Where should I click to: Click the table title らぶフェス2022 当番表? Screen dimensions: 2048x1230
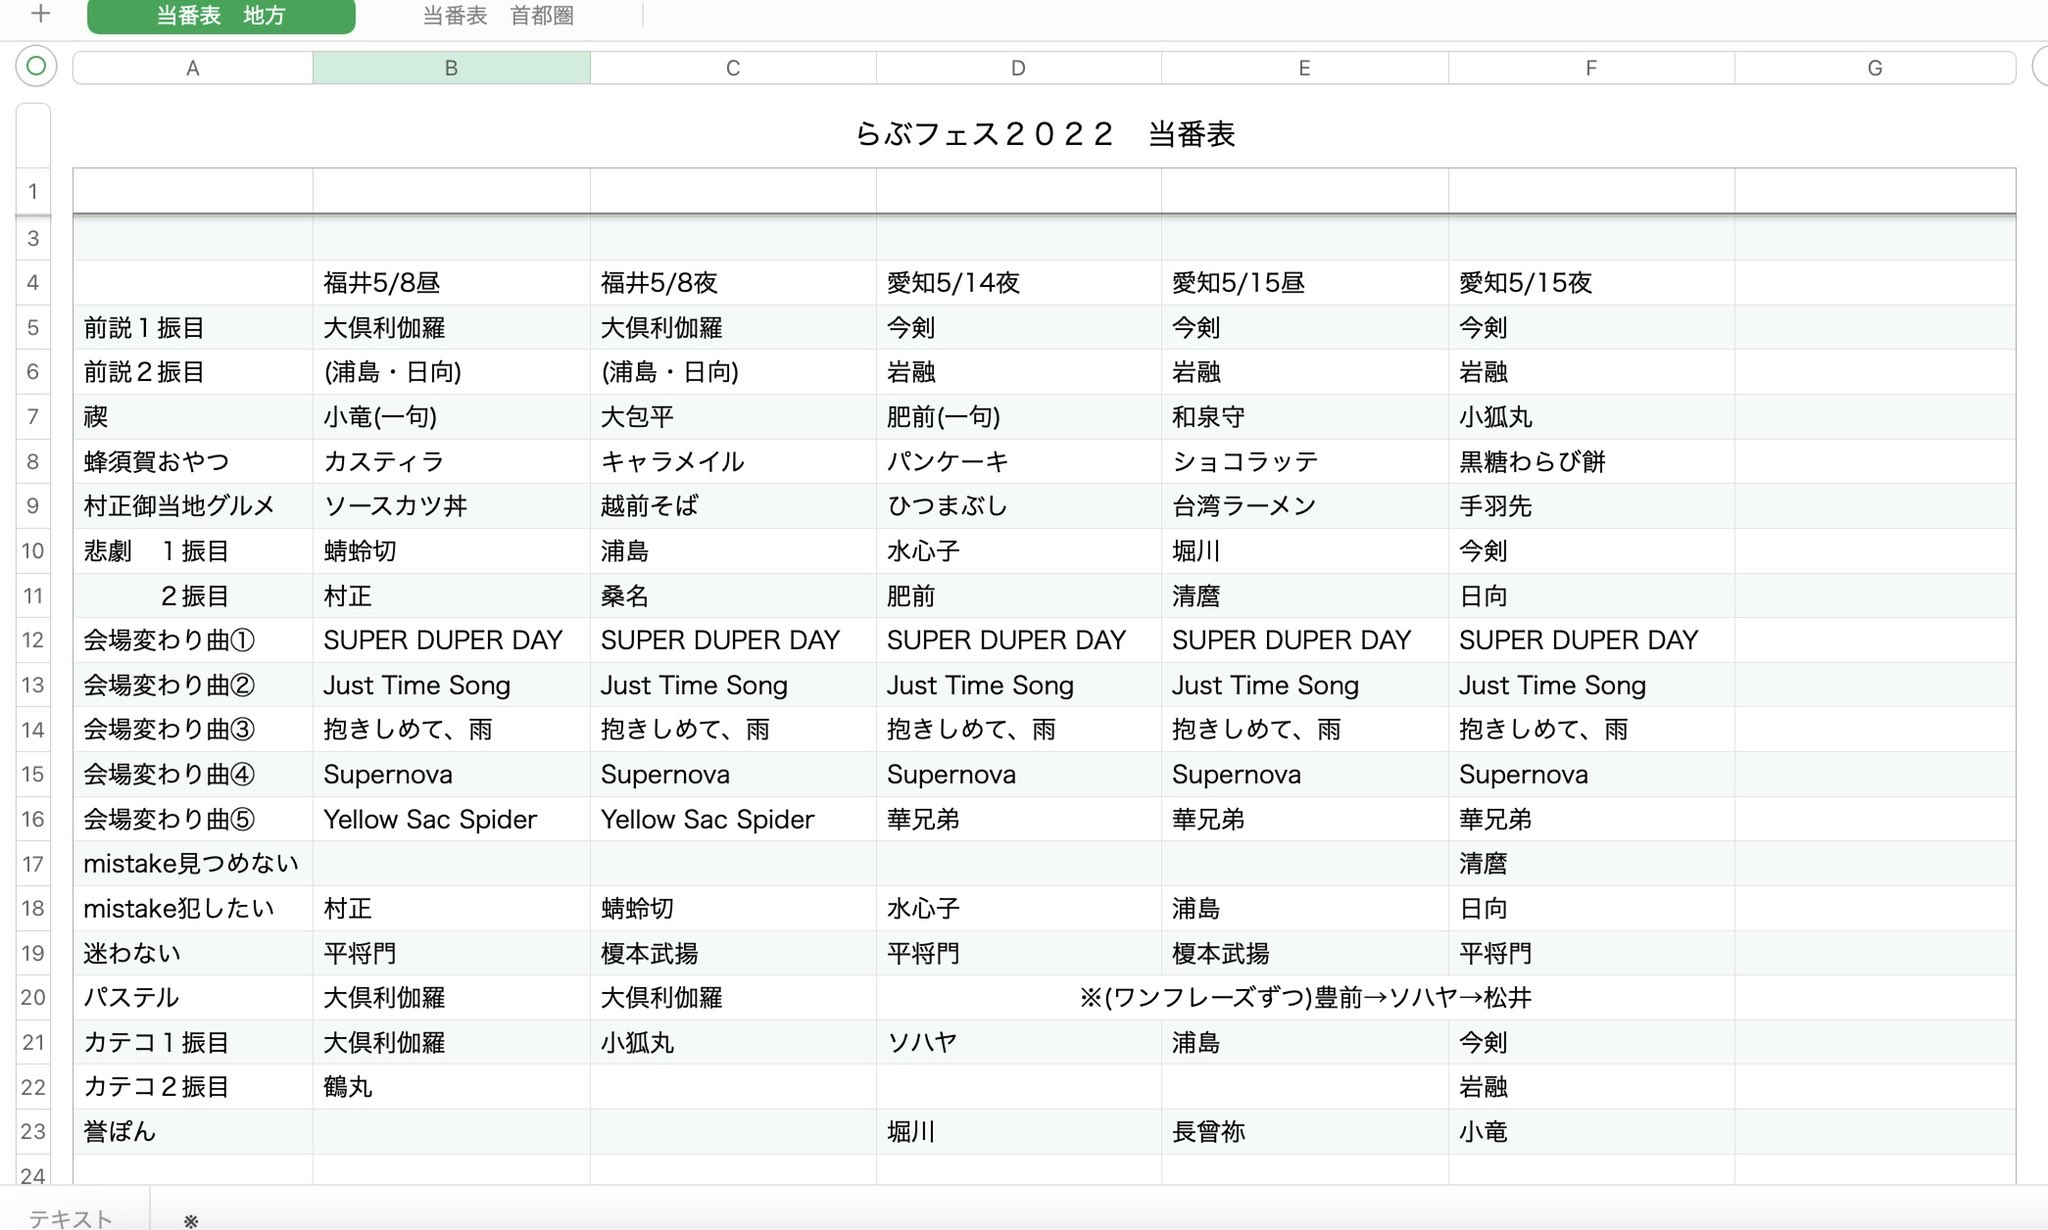click(1044, 134)
